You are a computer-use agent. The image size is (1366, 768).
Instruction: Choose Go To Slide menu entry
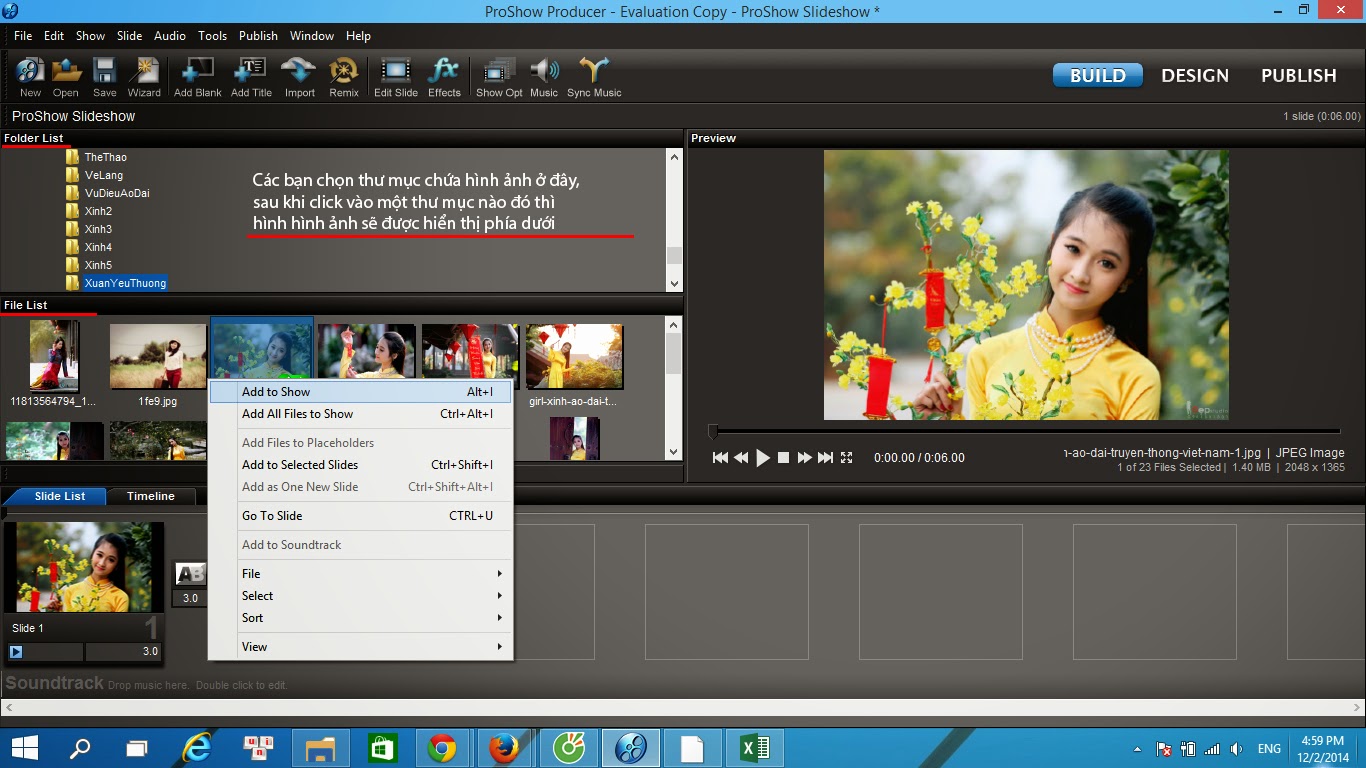click(360, 516)
